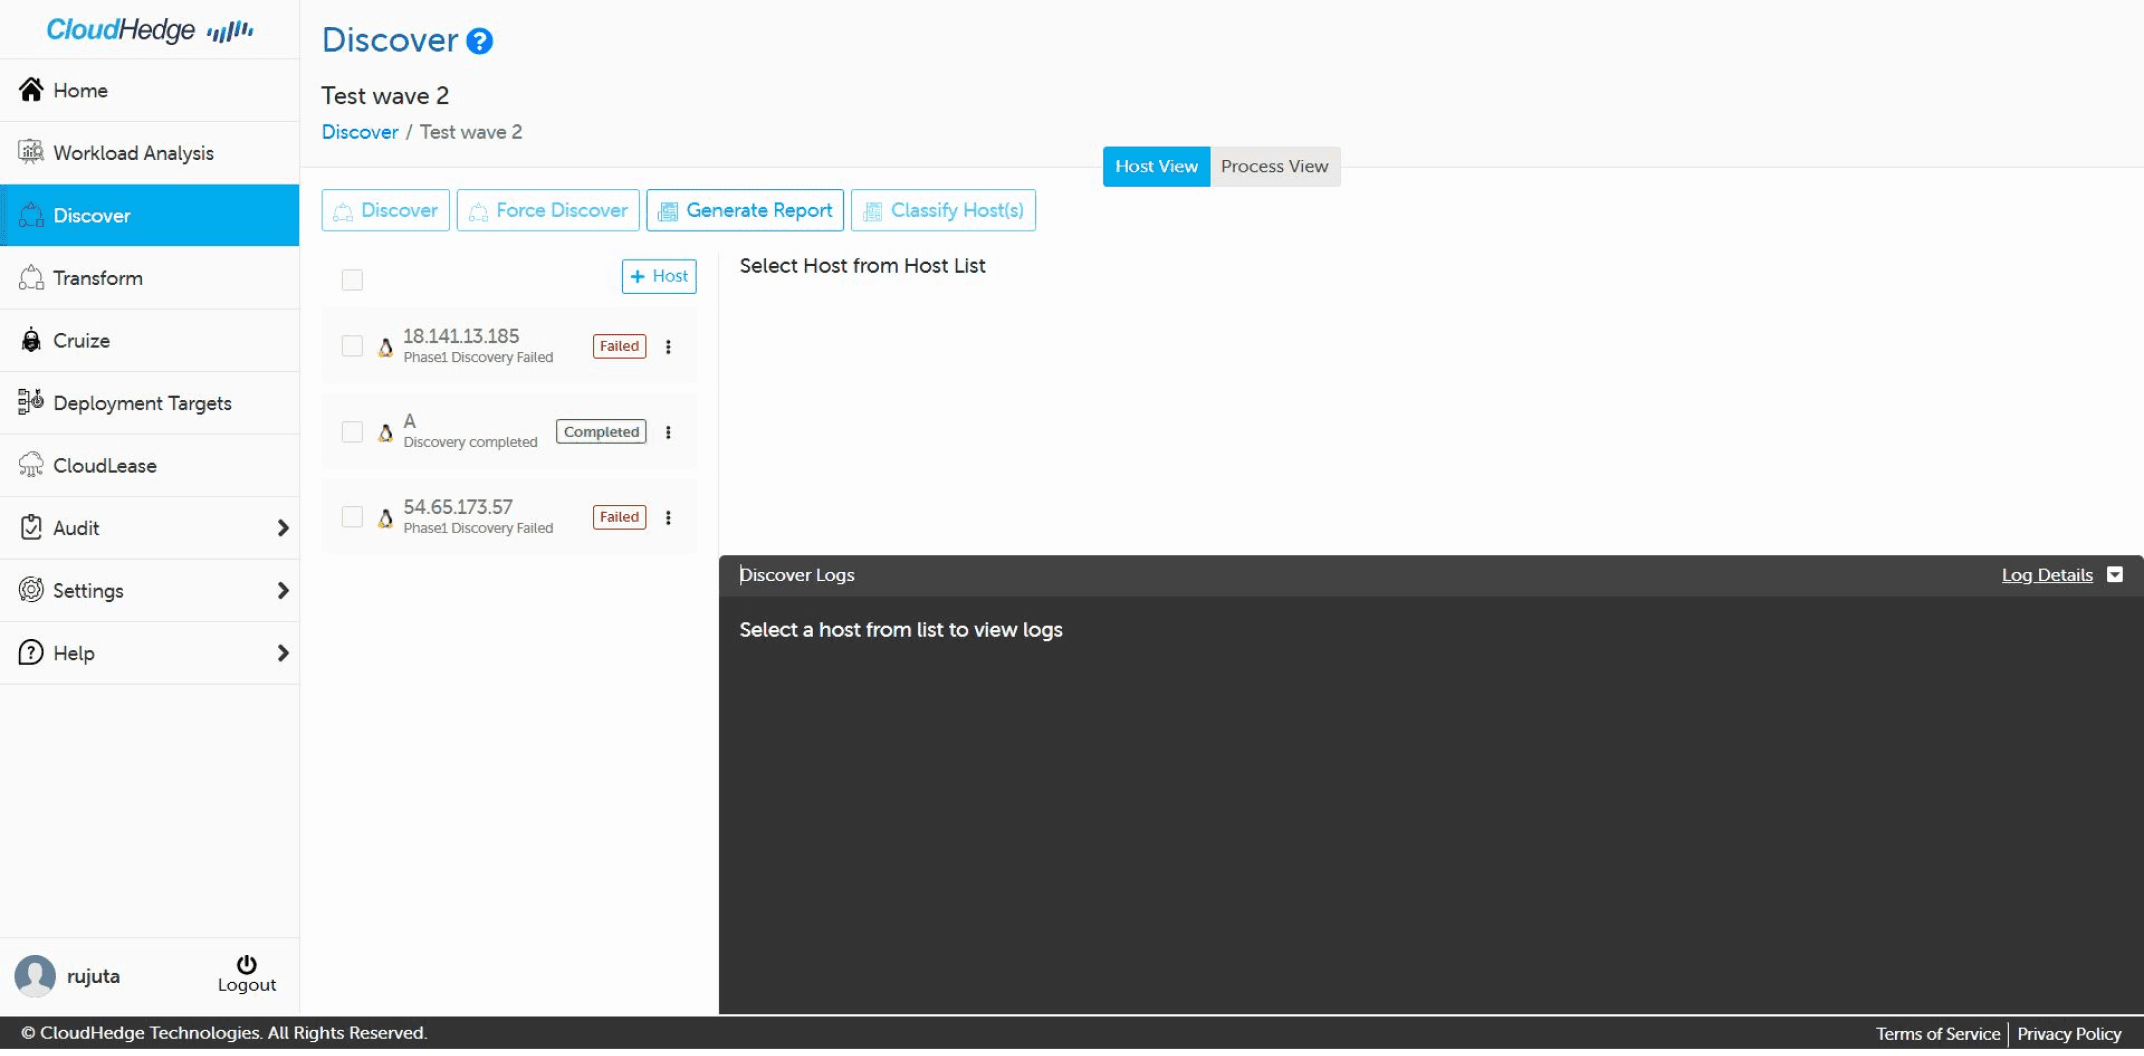Screen dimensions: 2144x1056
Task: Click the Transform sidebar icon
Action: (31, 277)
